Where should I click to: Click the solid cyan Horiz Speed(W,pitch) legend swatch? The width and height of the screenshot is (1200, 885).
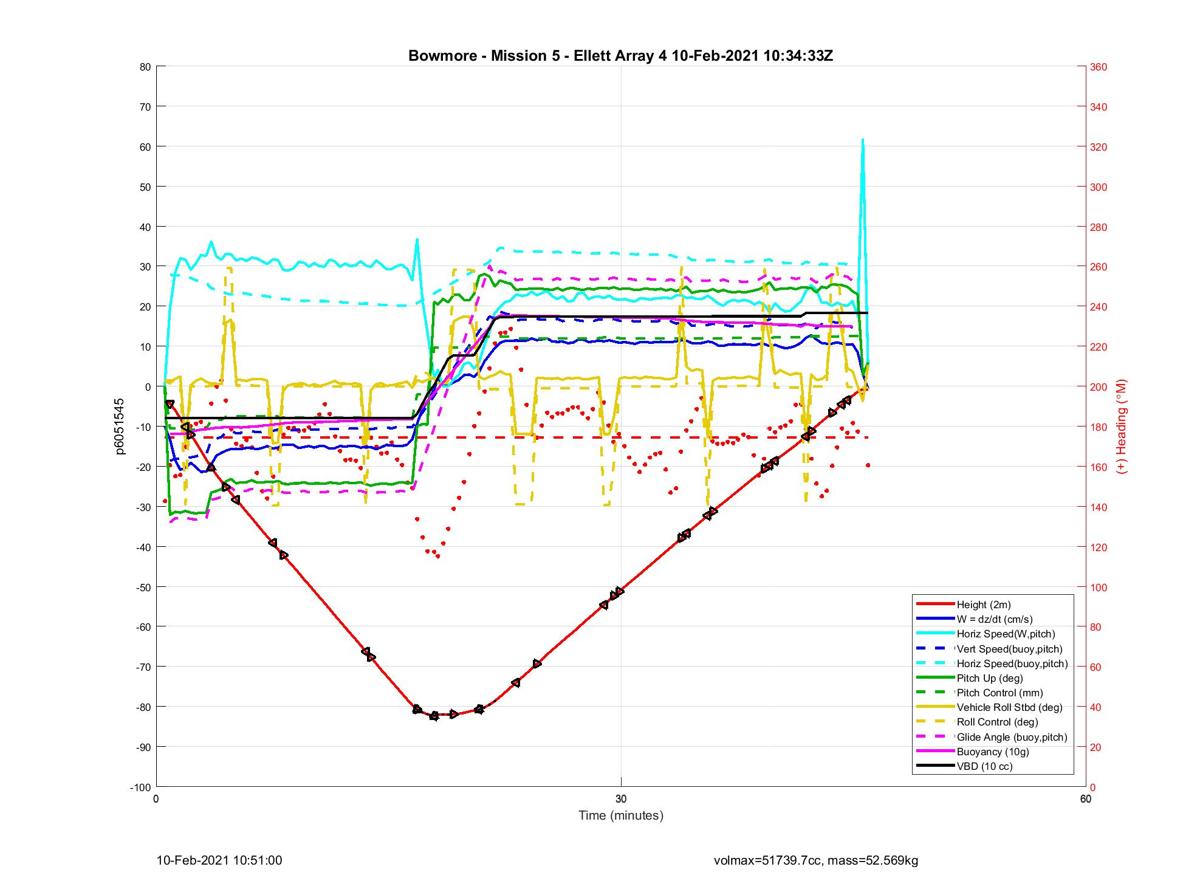pos(934,634)
